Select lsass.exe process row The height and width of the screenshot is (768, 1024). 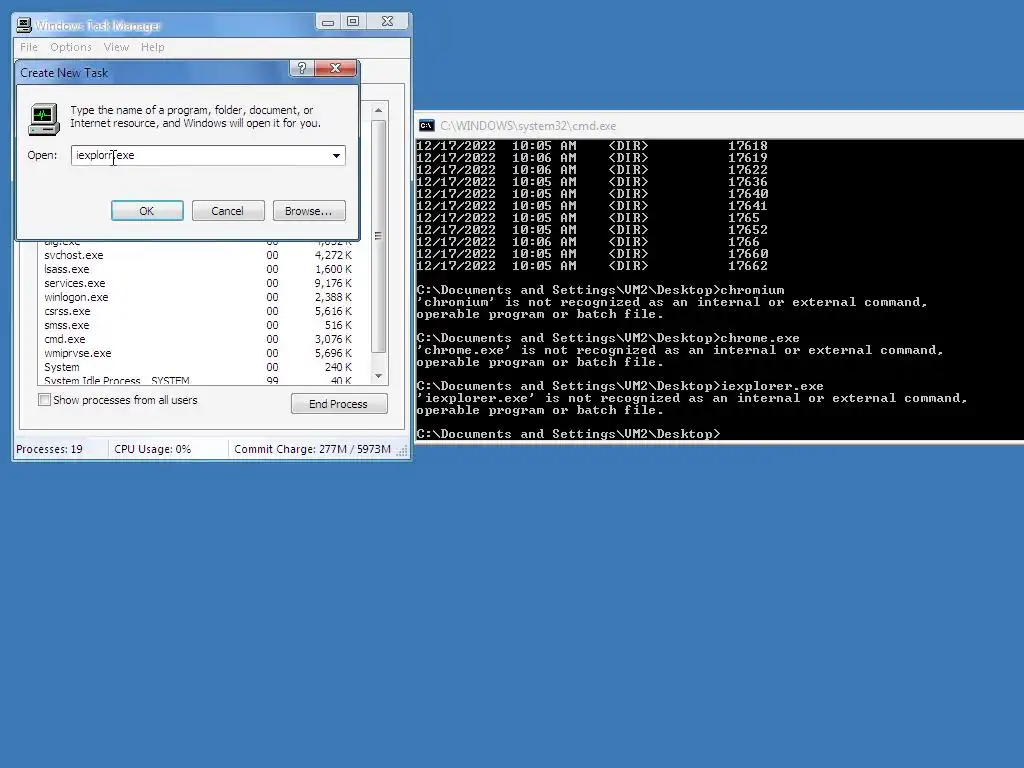pyautogui.click(x=198, y=269)
